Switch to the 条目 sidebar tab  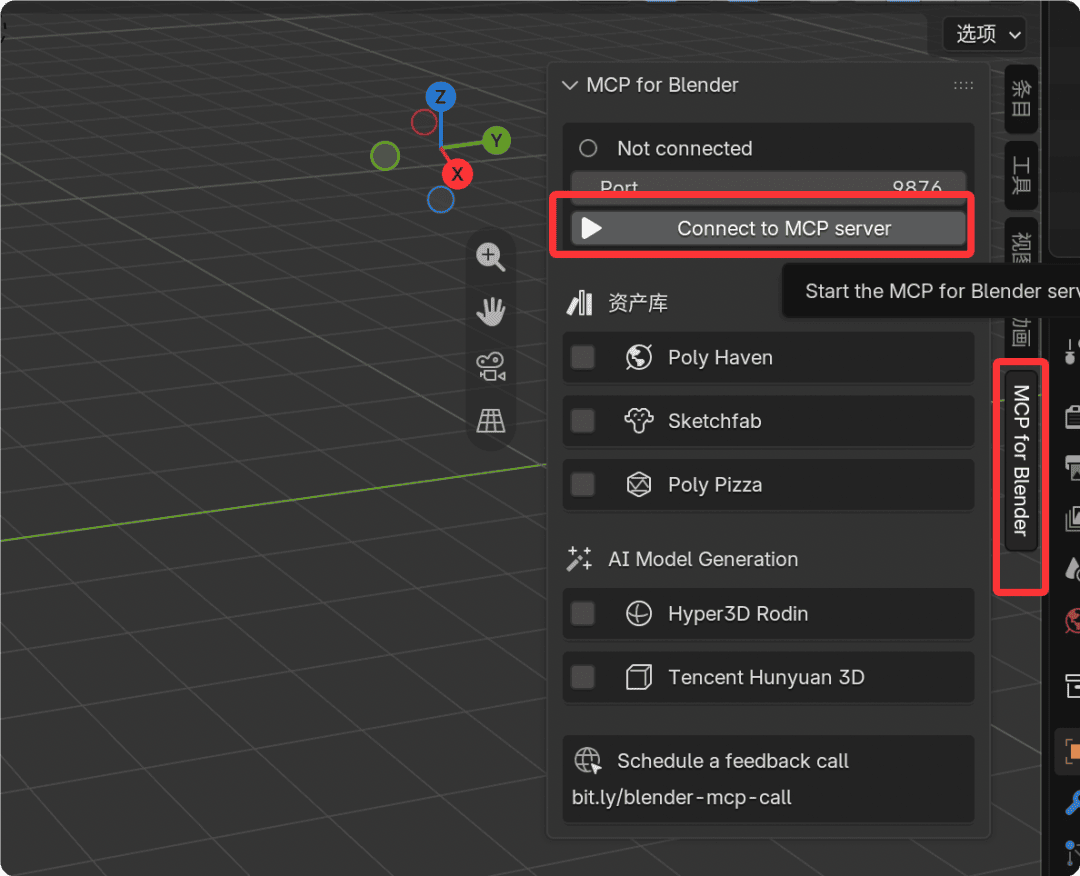point(1021,99)
